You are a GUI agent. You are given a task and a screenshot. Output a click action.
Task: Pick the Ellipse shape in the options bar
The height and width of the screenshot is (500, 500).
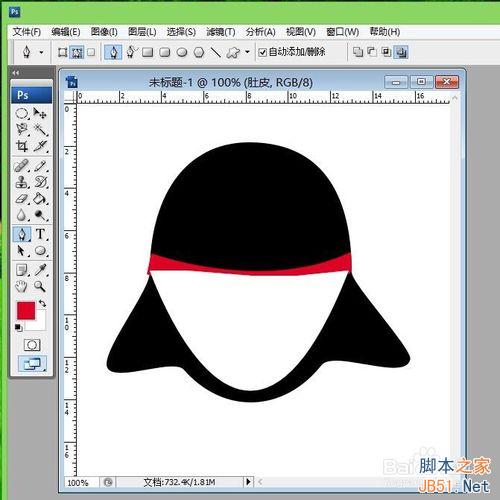pyautogui.click(x=182, y=52)
